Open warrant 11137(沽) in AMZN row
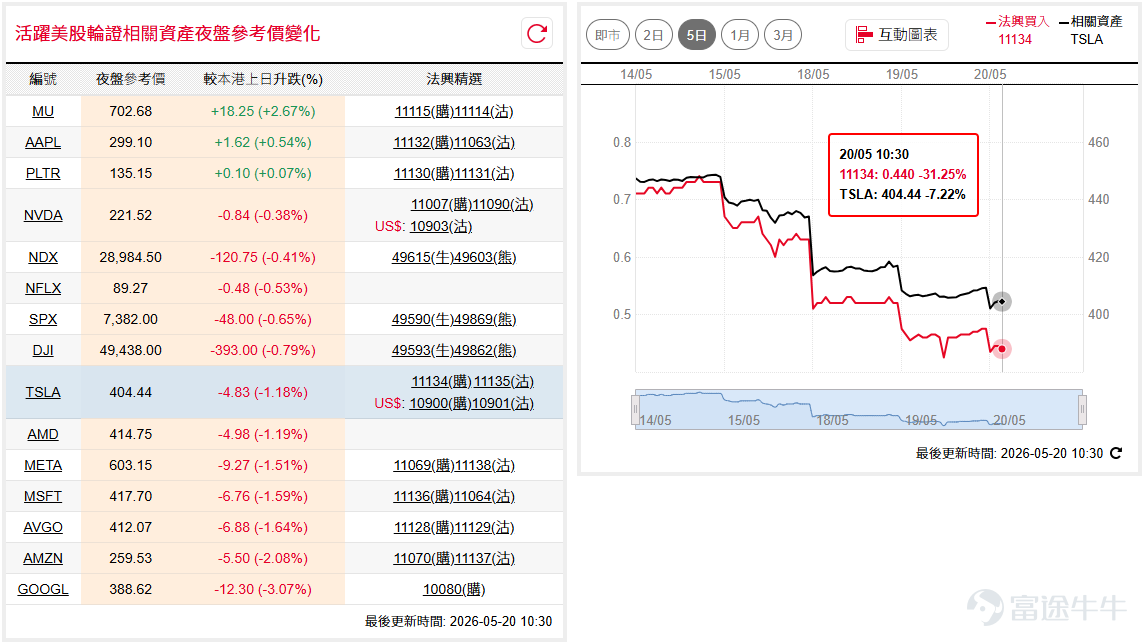Image resolution: width=1147 pixels, height=644 pixels. coord(484,558)
